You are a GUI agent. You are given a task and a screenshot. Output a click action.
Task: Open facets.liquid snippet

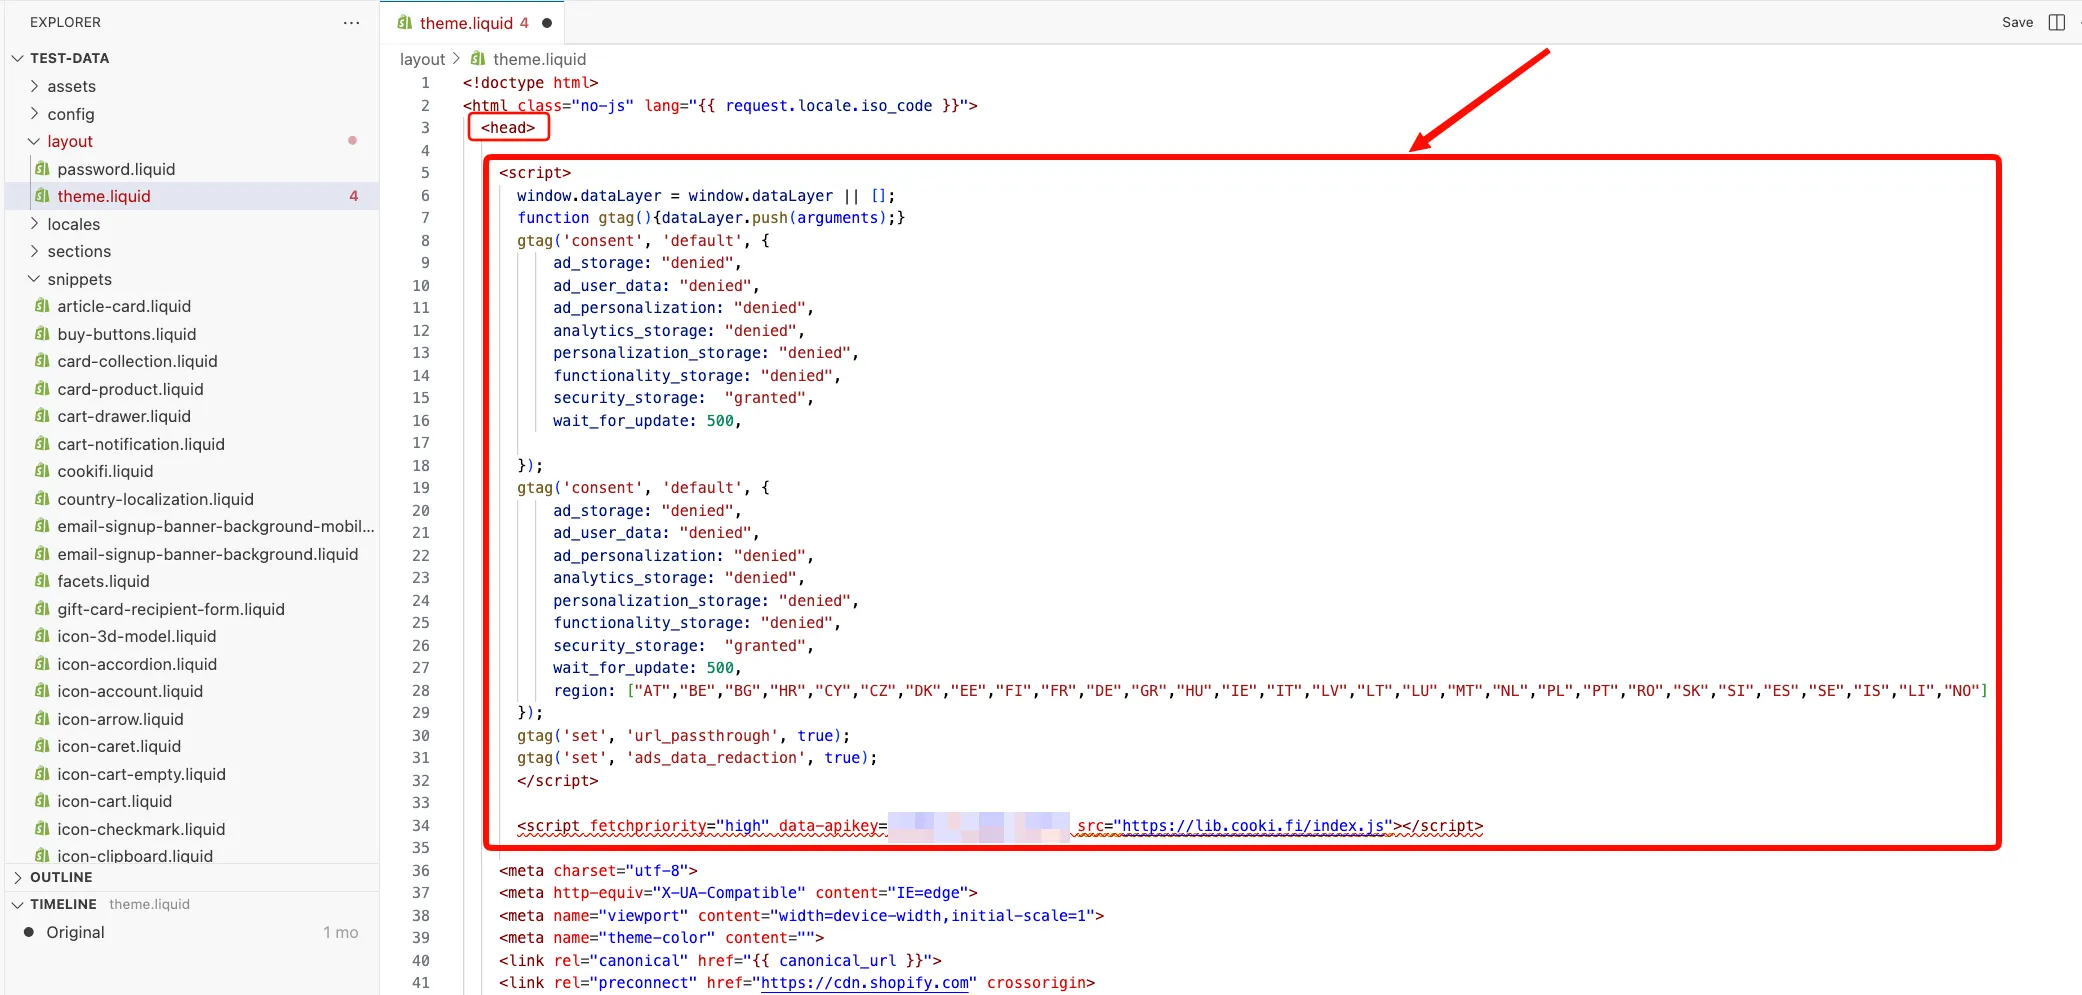(x=103, y=581)
